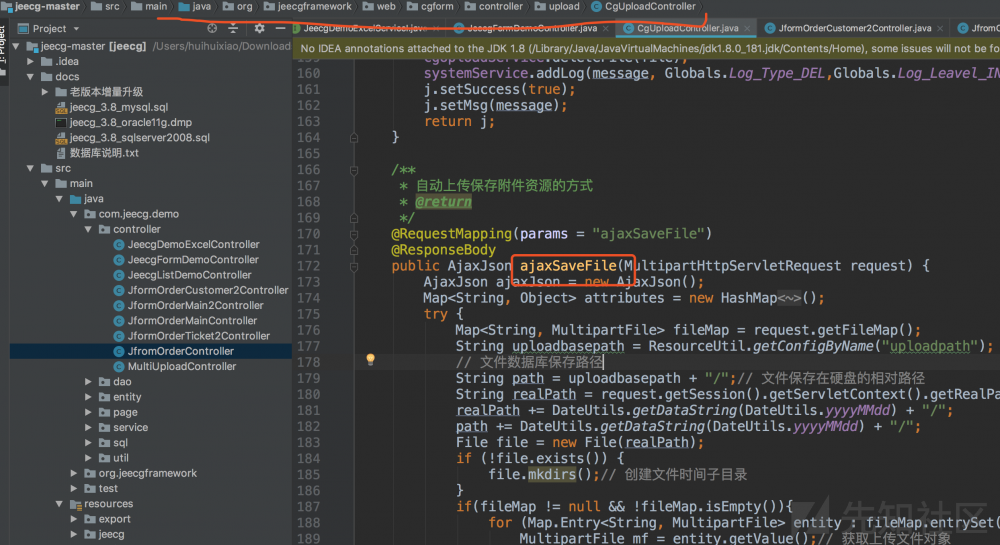The width and height of the screenshot is (1000, 545).
Task: Open the Project panel settings gear
Action: pos(259,29)
